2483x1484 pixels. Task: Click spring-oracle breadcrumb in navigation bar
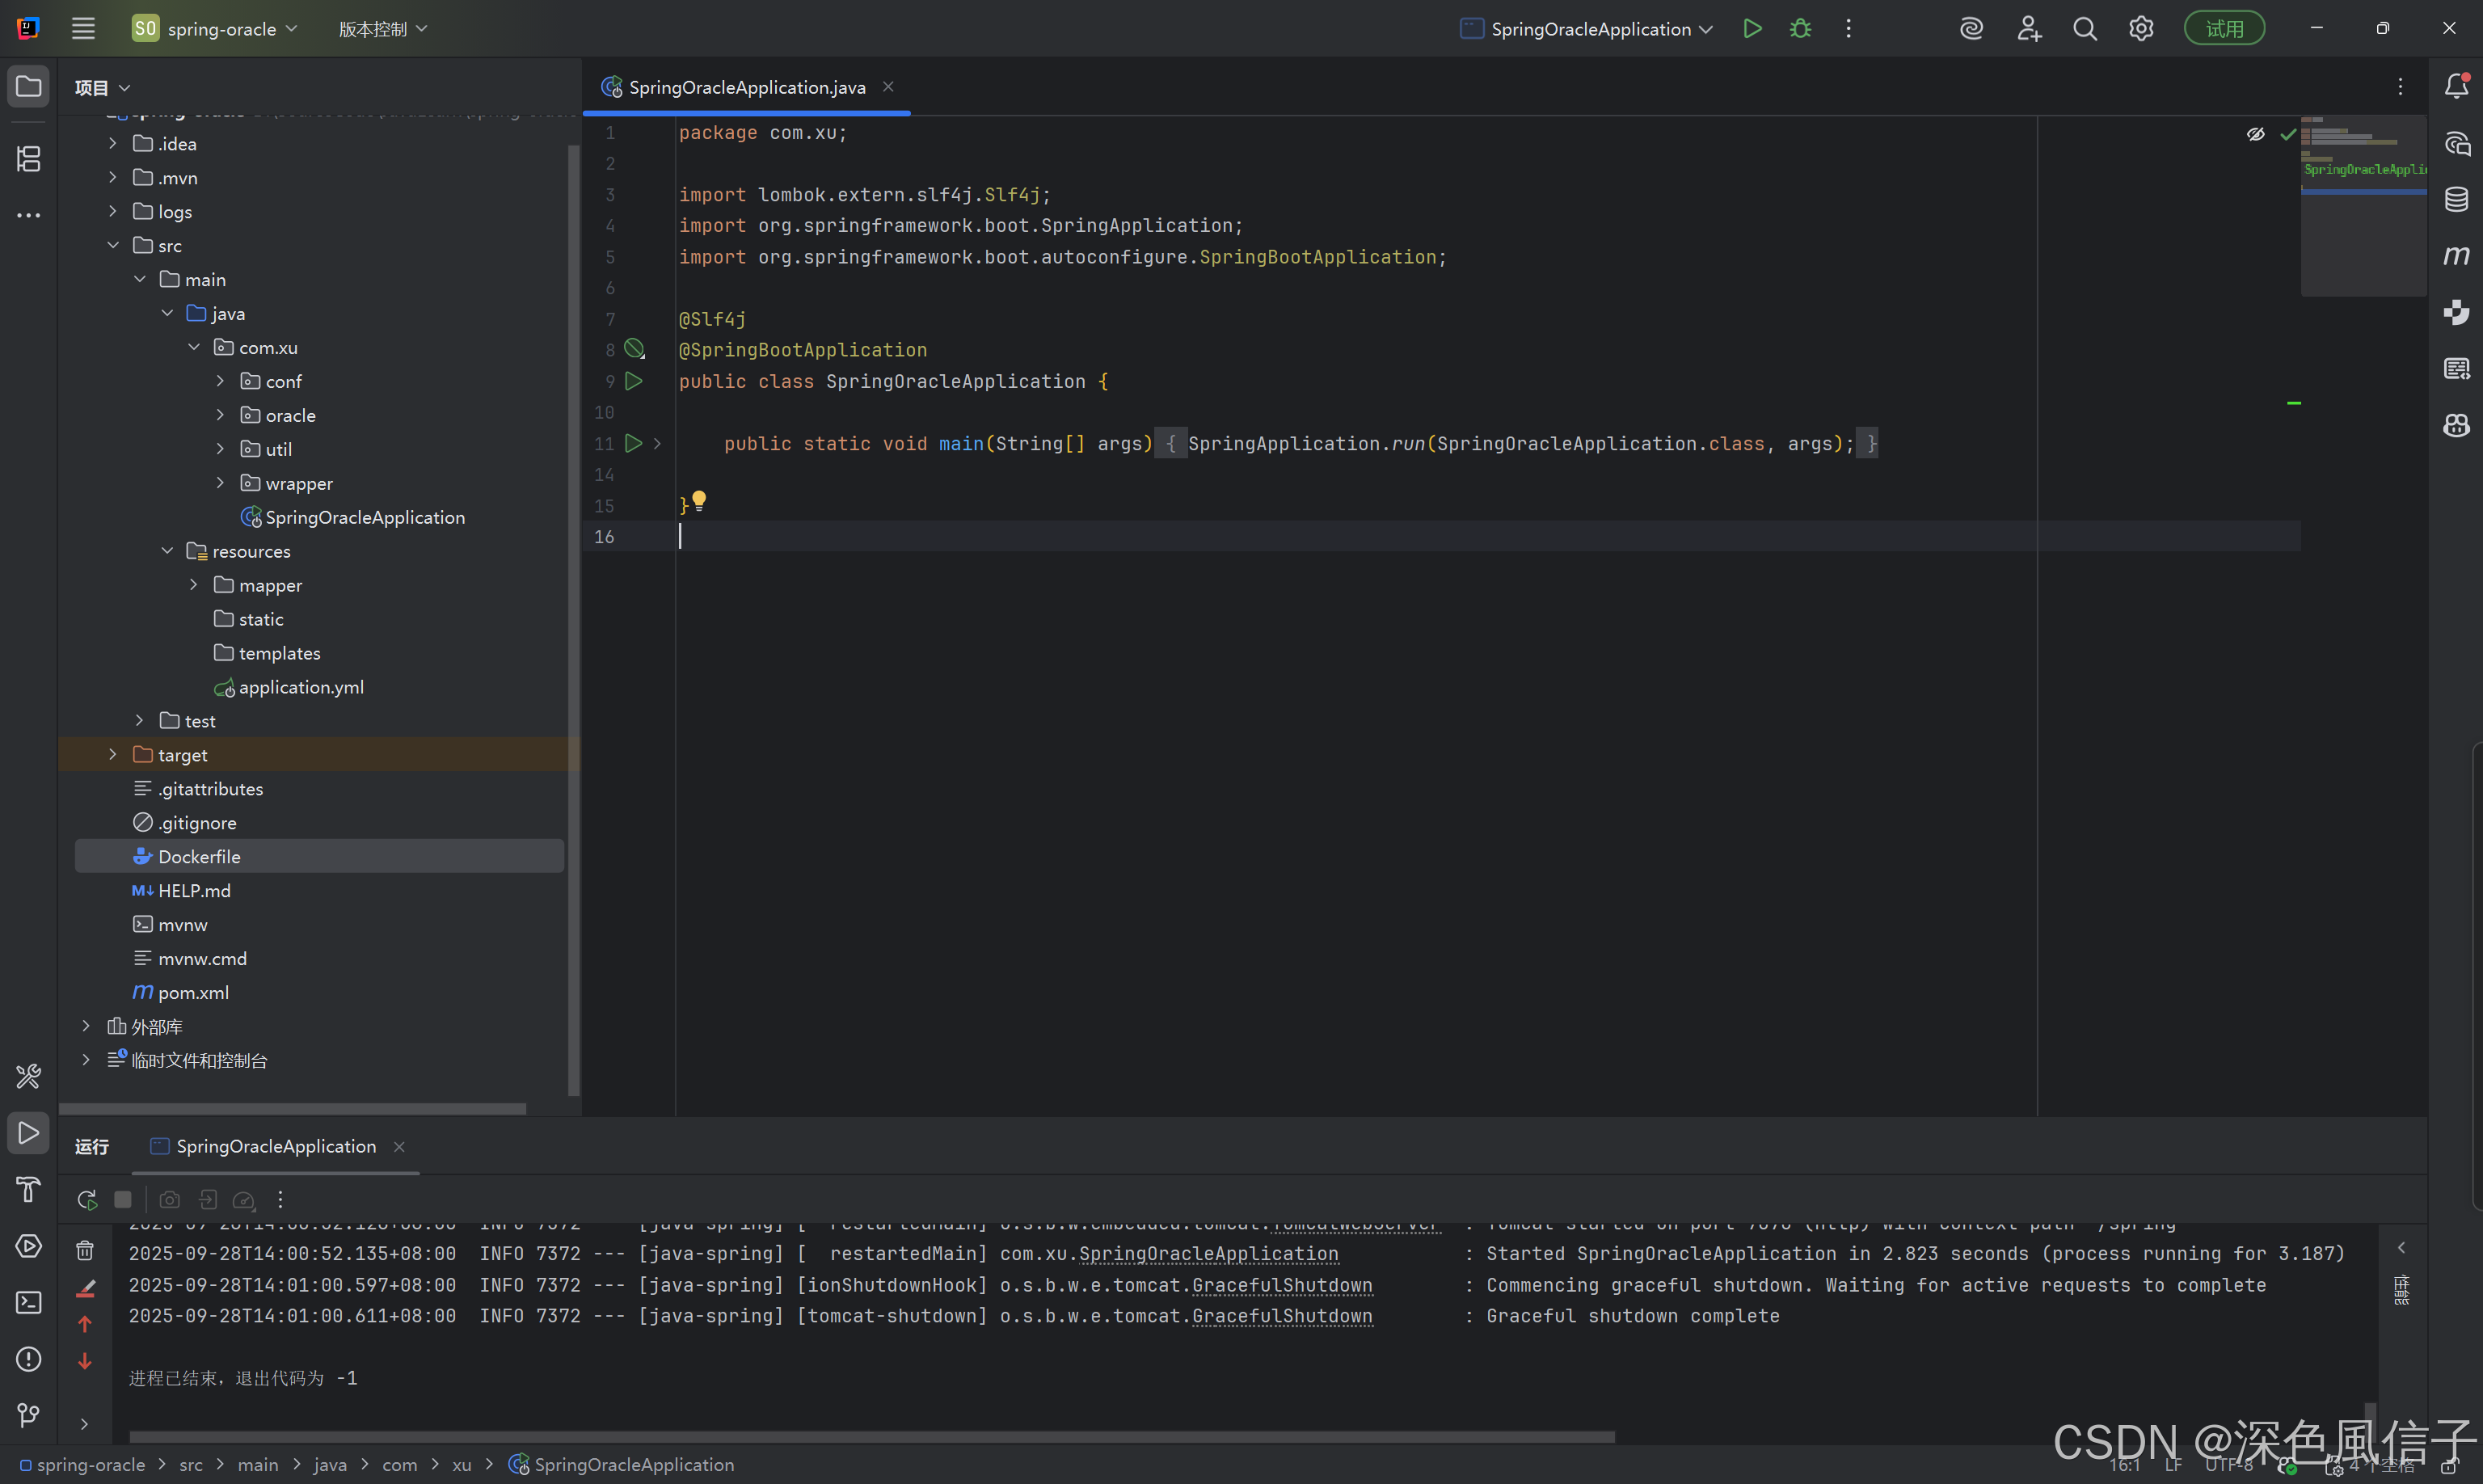(82, 1465)
